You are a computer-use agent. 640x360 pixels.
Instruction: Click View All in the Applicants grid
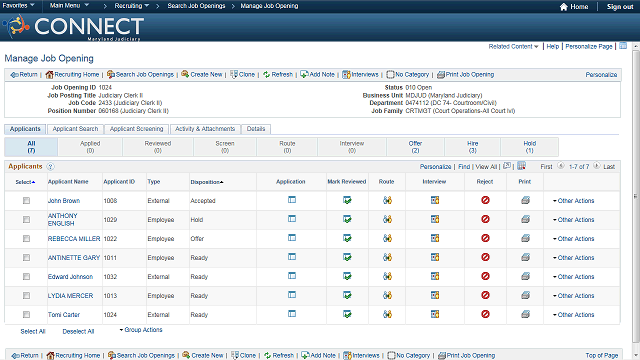pyautogui.click(x=486, y=167)
